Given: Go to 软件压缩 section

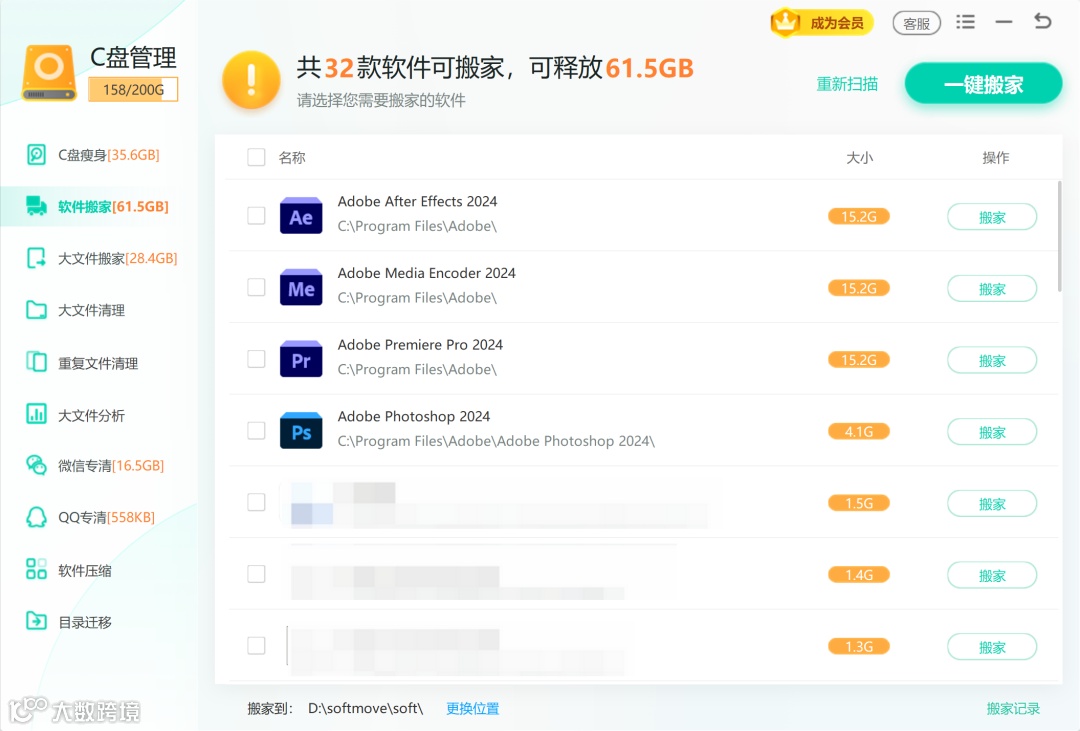Looking at the screenshot, I should pyautogui.click(x=98, y=570).
